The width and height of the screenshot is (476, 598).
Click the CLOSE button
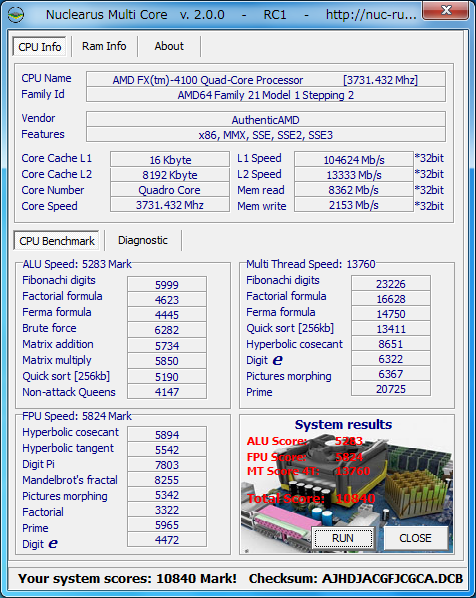pos(415,538)
